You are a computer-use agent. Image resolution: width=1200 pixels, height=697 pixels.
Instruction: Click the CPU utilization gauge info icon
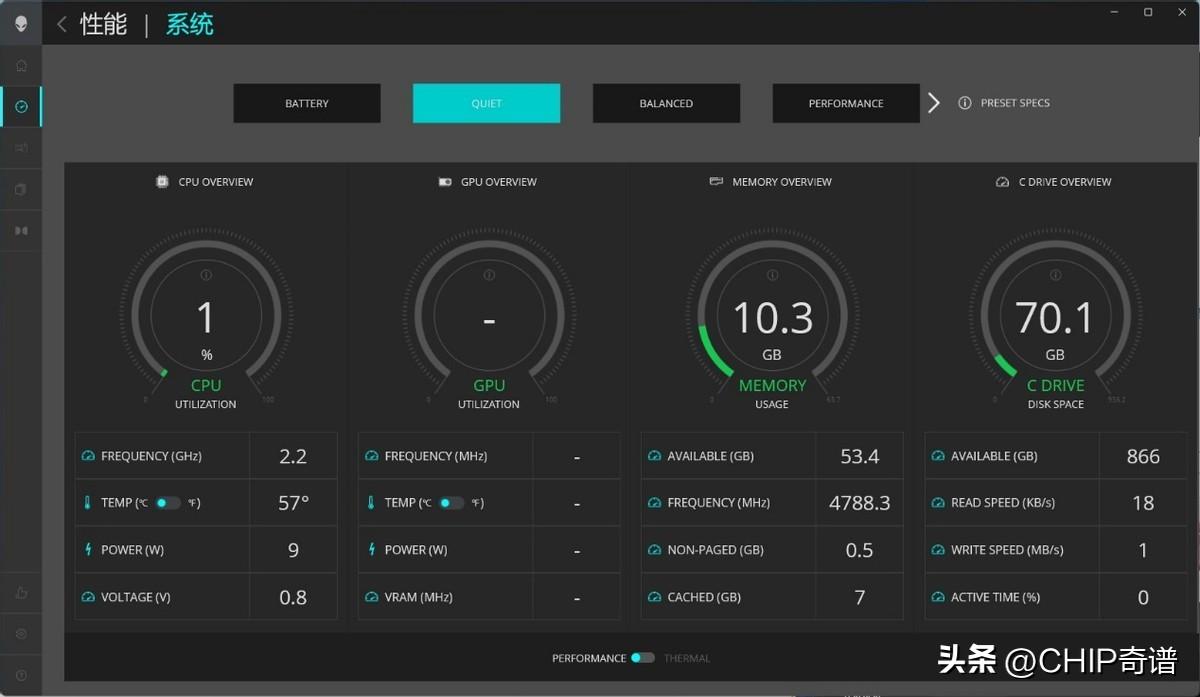[206, 275]
